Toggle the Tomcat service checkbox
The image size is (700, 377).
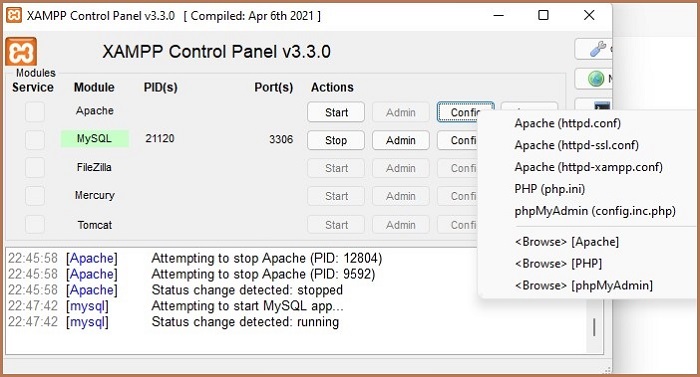[35, 225]
